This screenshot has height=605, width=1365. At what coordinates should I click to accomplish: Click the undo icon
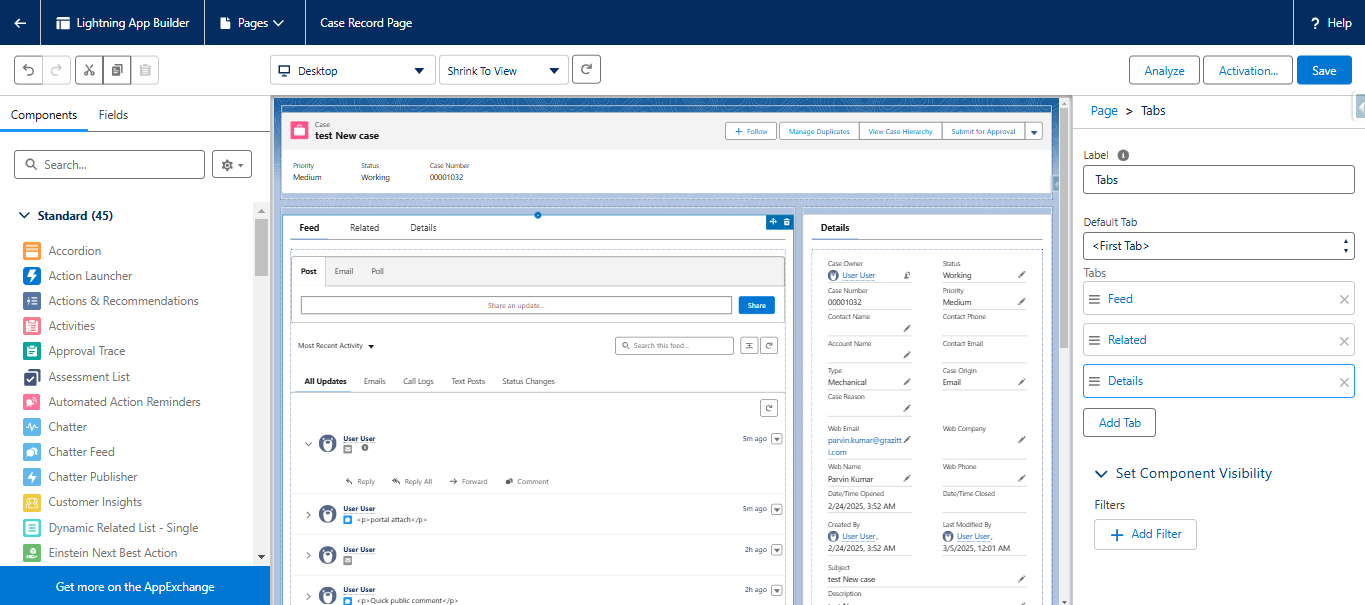pyautogui.click(x=29, y=70)
